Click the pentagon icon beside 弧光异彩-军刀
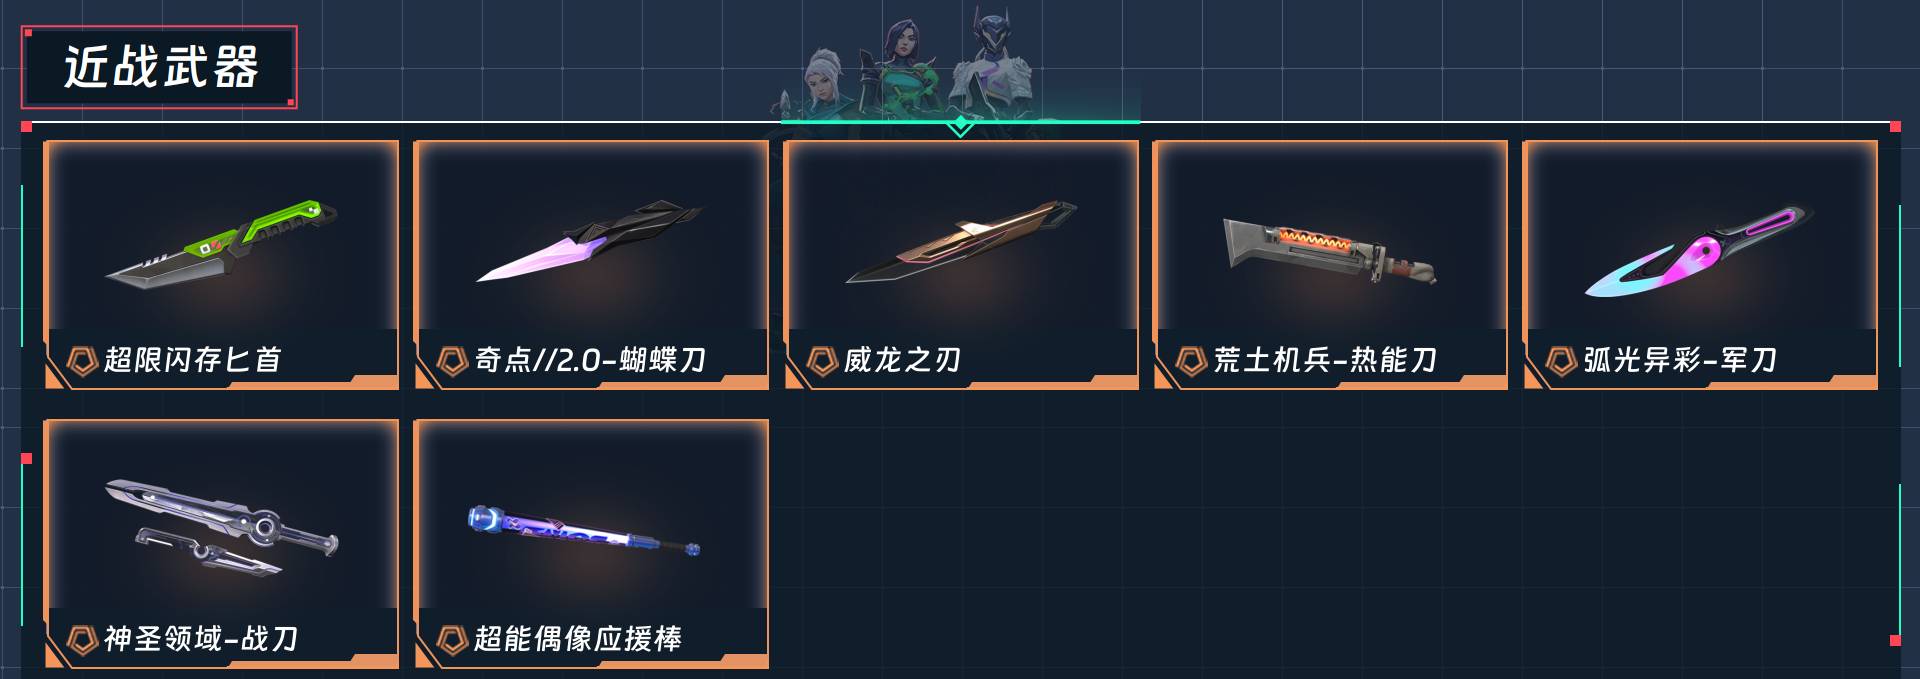Screen dimensions: 1920x679 point(1561,360)
